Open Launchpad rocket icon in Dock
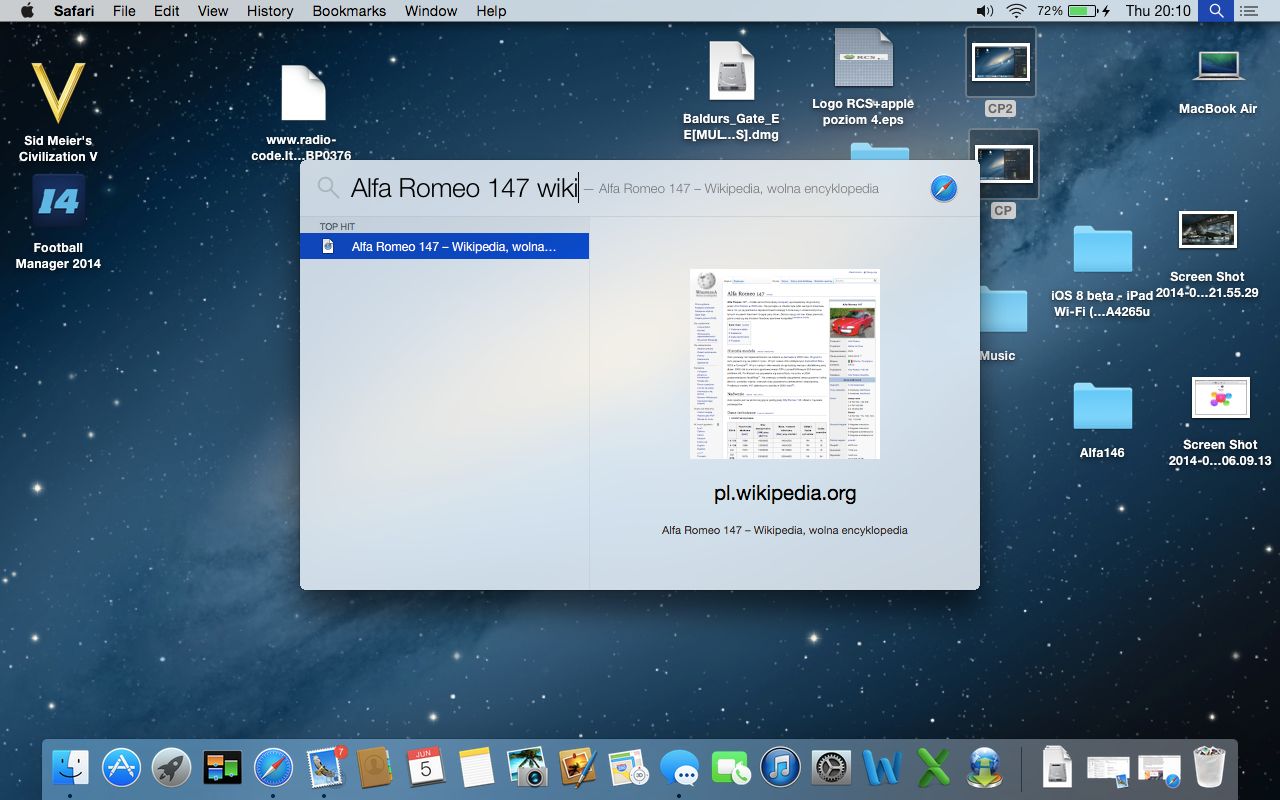This screenshot has width=1280, height=800. click(172, 768)
